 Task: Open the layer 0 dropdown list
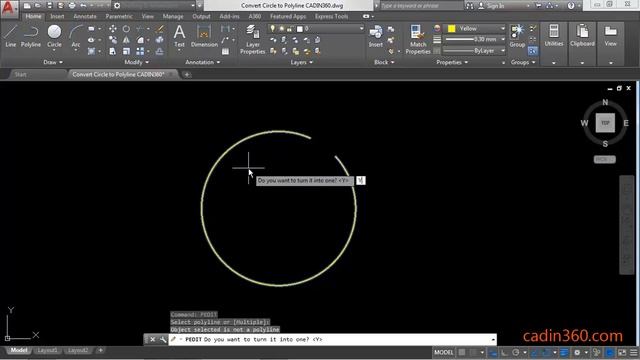(316, 29)
